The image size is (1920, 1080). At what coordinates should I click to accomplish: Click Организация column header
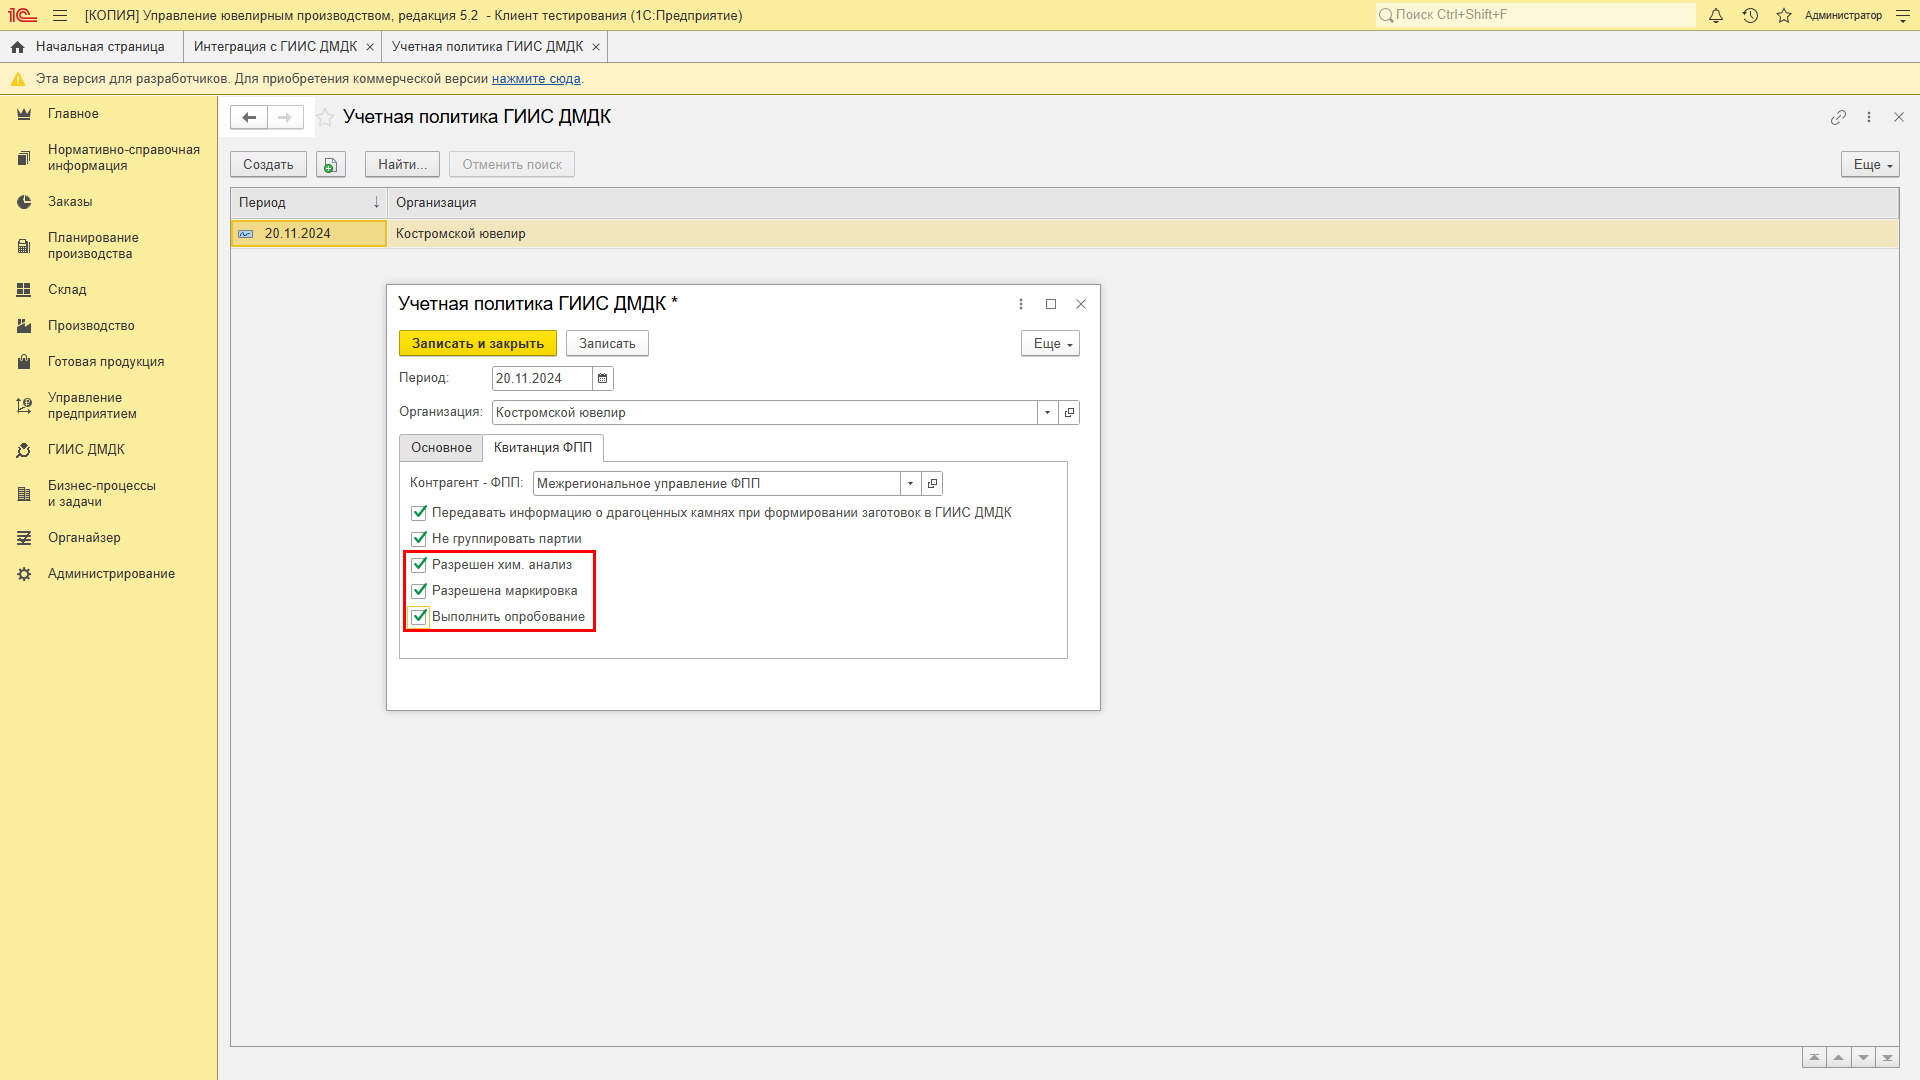point(1143,203)
